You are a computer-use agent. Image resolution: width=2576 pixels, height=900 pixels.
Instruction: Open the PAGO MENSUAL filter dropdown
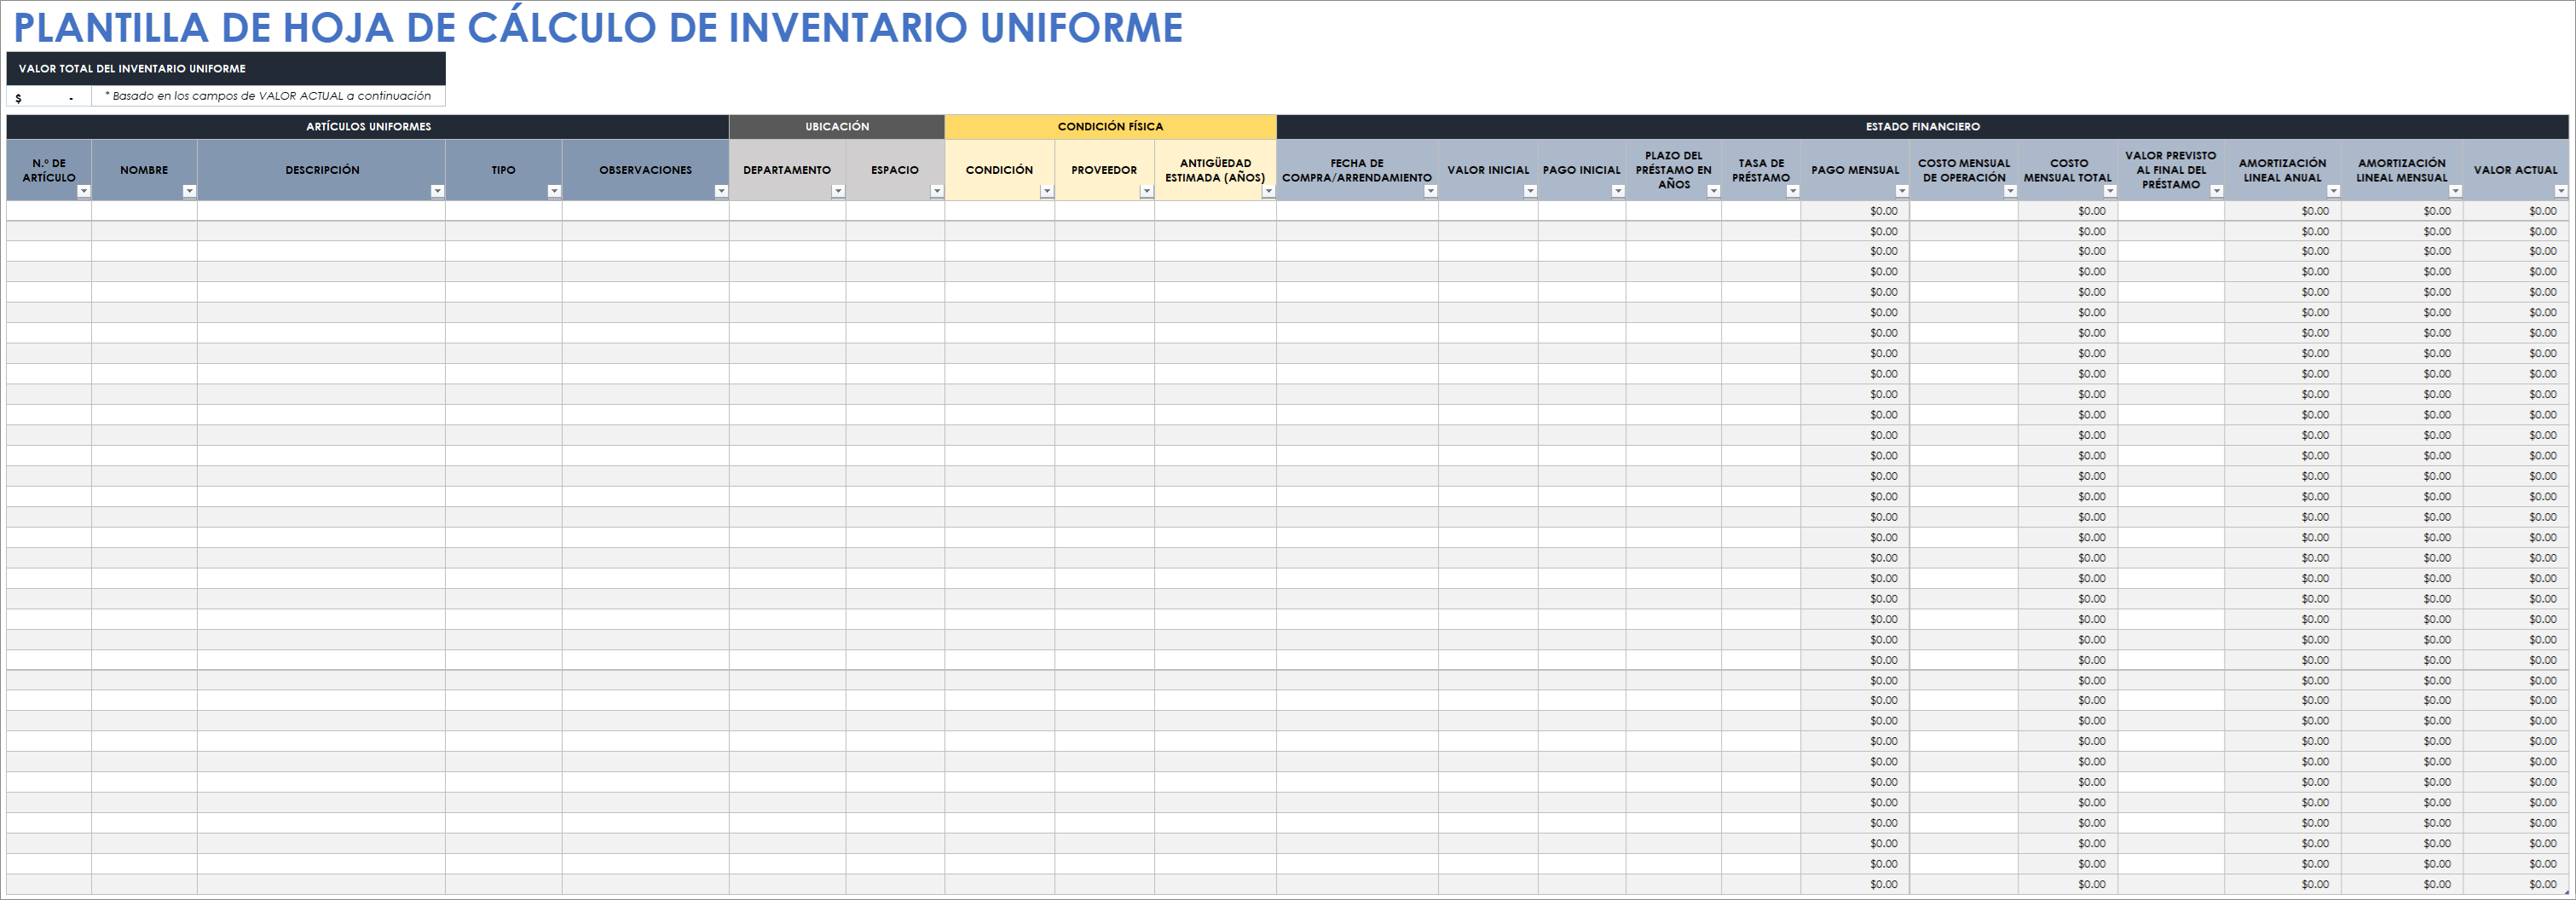[1902, 191]
